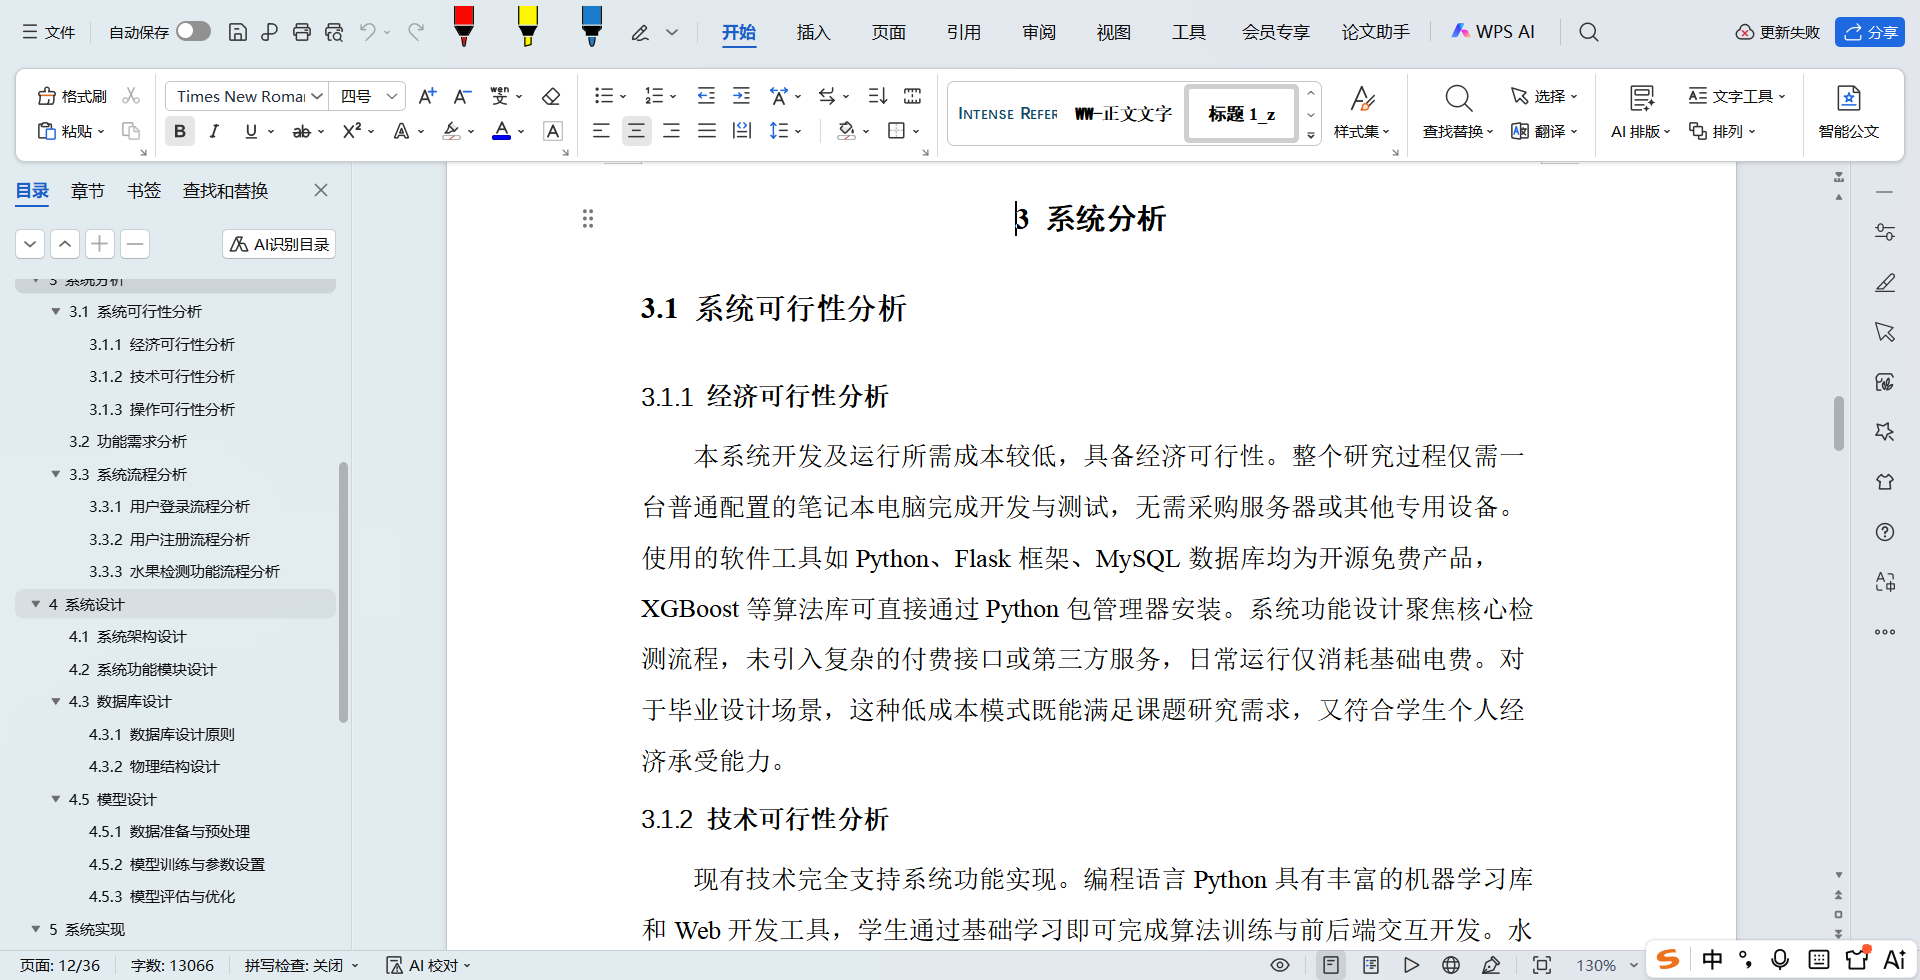Go to 3.2 功能需求分析 in outline
This screenshot has height=980, width=1920.
coord(127,441)
